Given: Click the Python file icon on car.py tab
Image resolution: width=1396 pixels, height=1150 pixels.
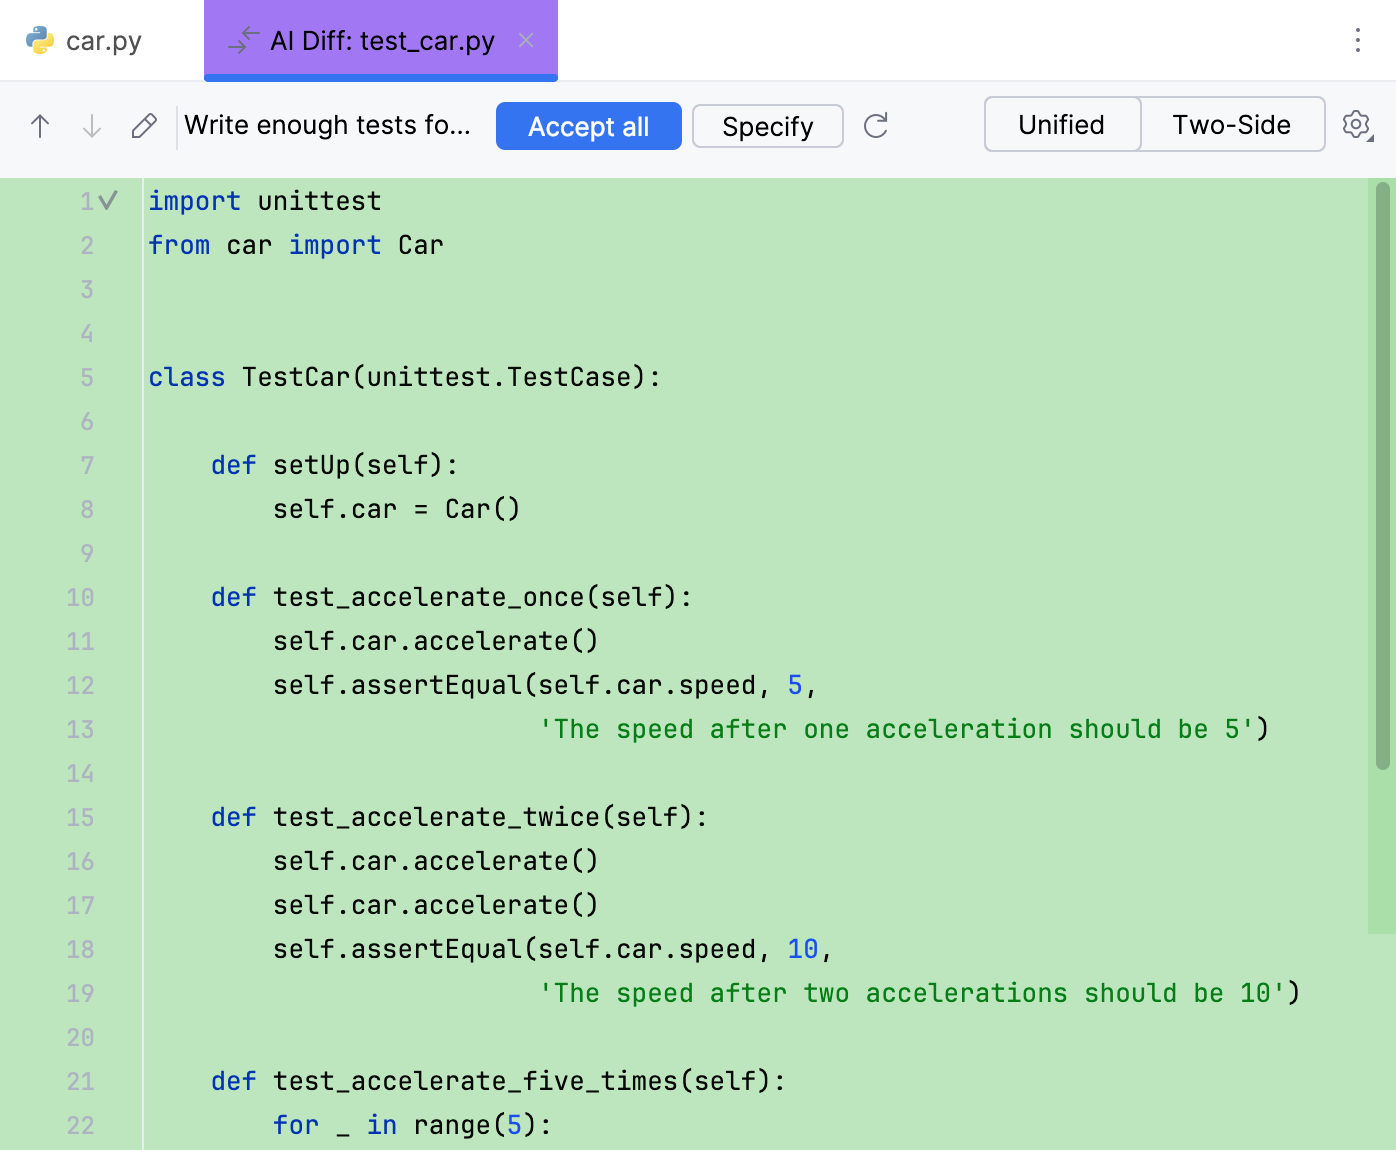Looking at the screenshot, I should (40, 40).
